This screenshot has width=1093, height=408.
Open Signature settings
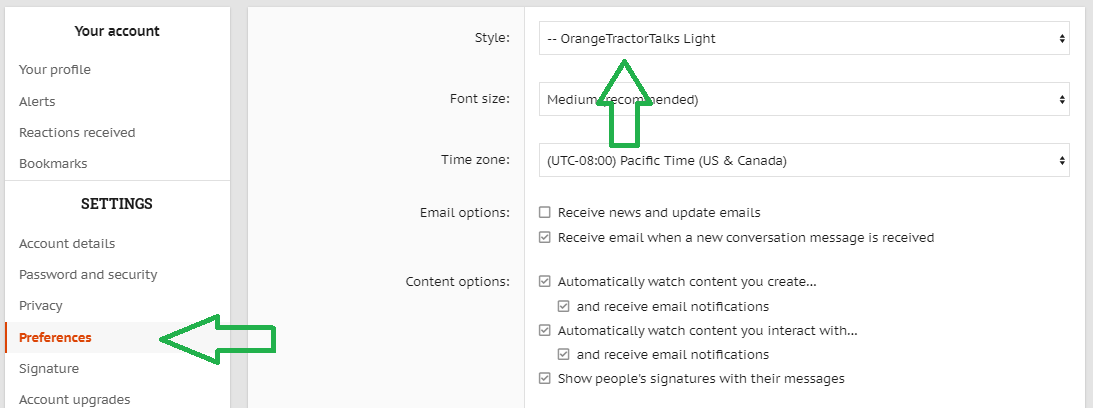tap(49, 368)
